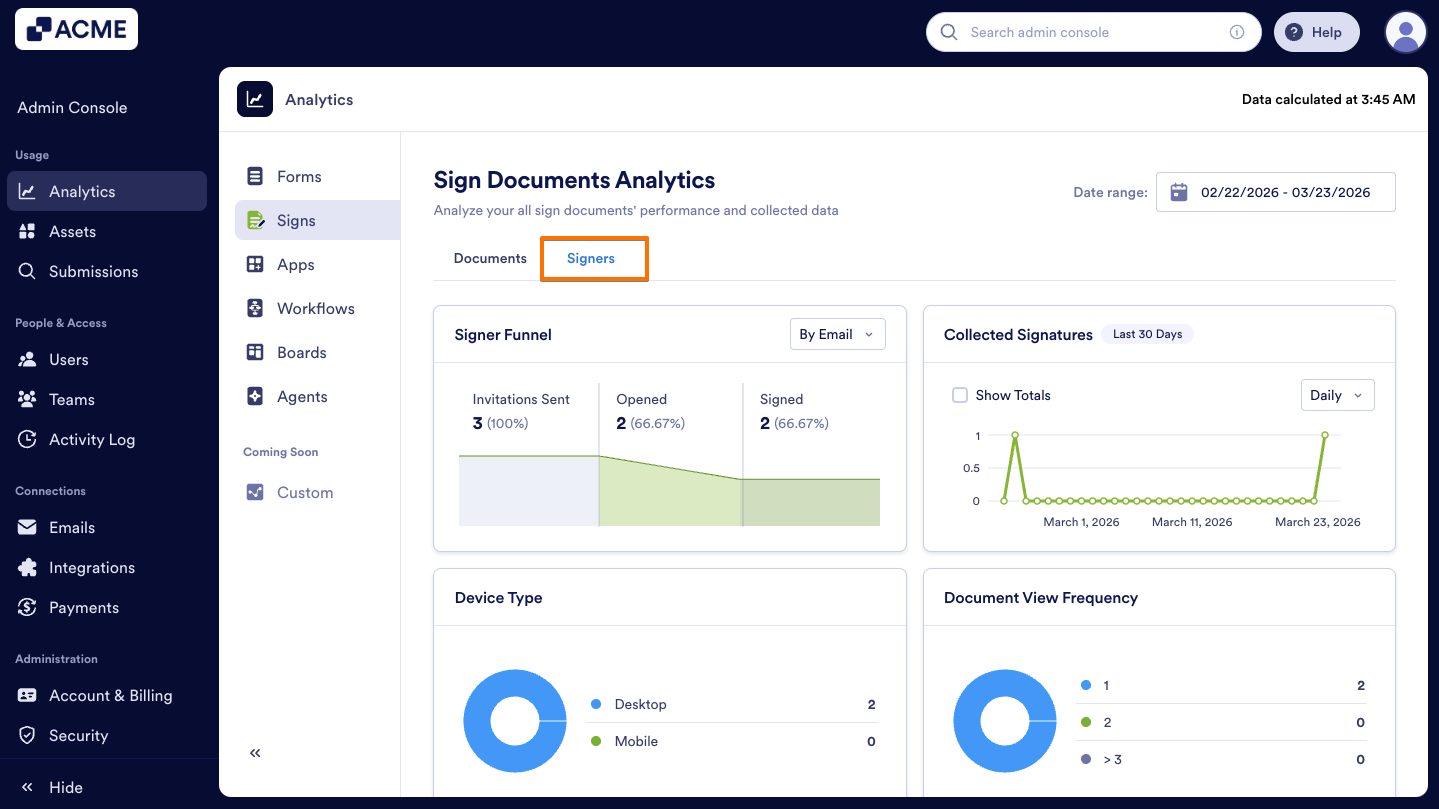Collapse the Analytics sub-navigation panel

click(255, 752)
